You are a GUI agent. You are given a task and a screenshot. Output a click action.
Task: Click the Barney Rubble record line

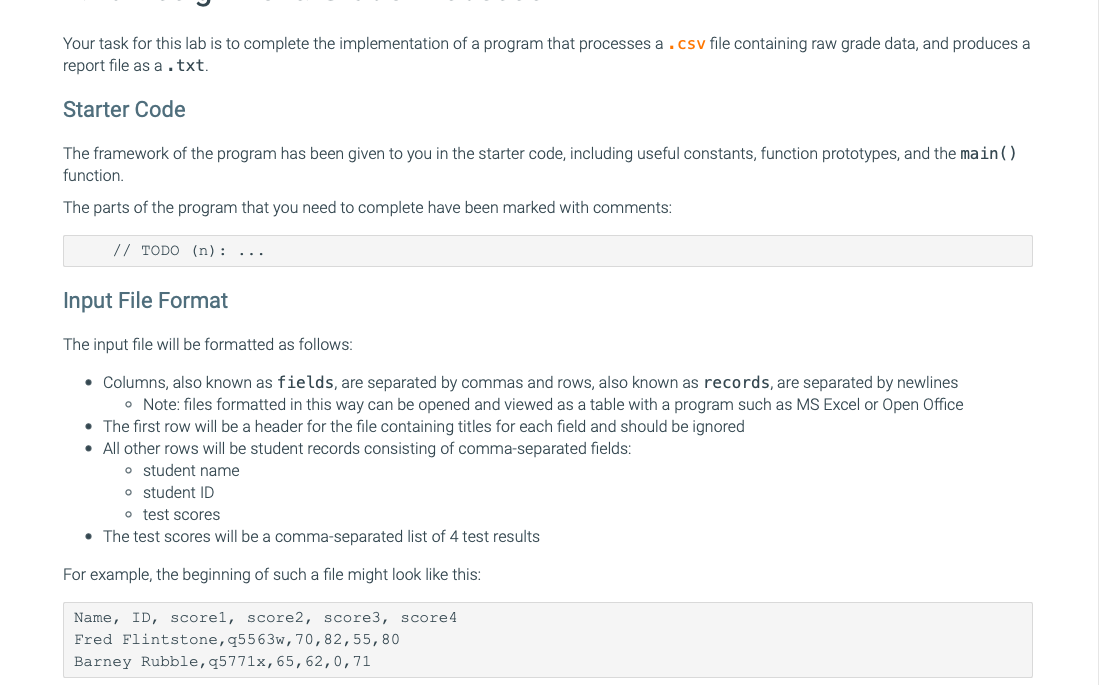point(222,662)
